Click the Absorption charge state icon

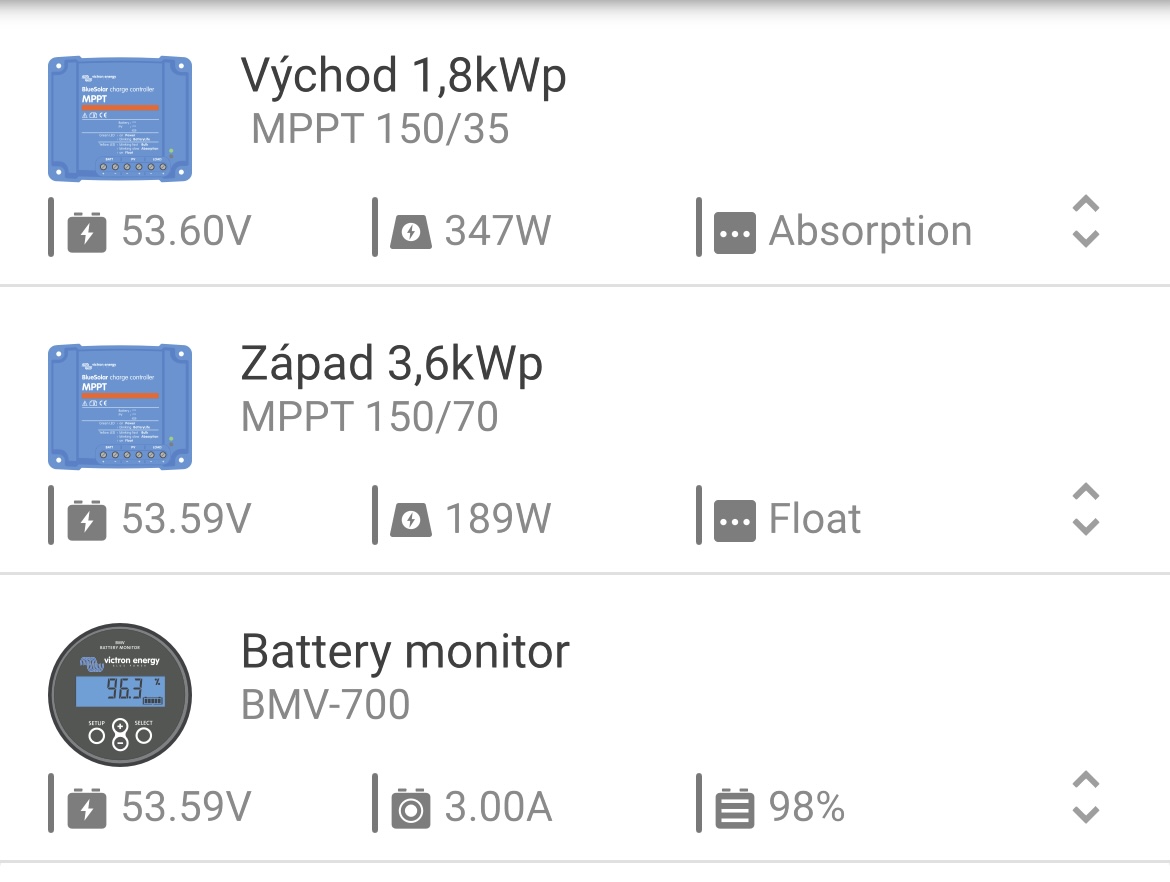pyautogui.click(x=735, y=232)
